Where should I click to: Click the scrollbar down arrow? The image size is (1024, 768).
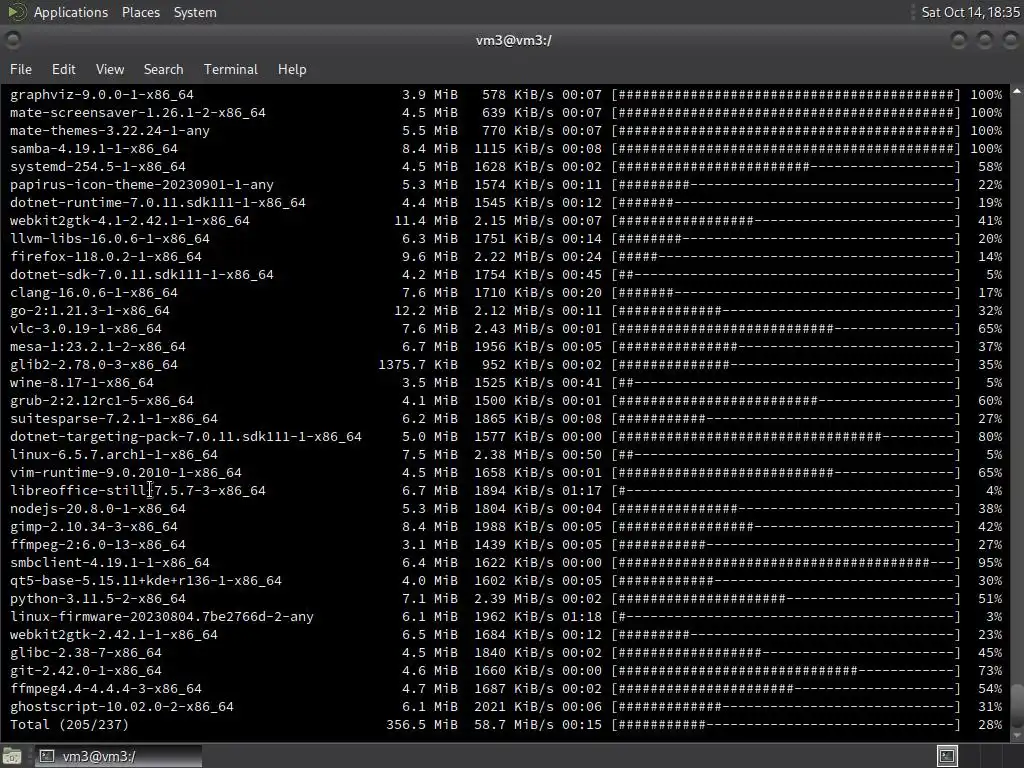[x=1017, y=735]
